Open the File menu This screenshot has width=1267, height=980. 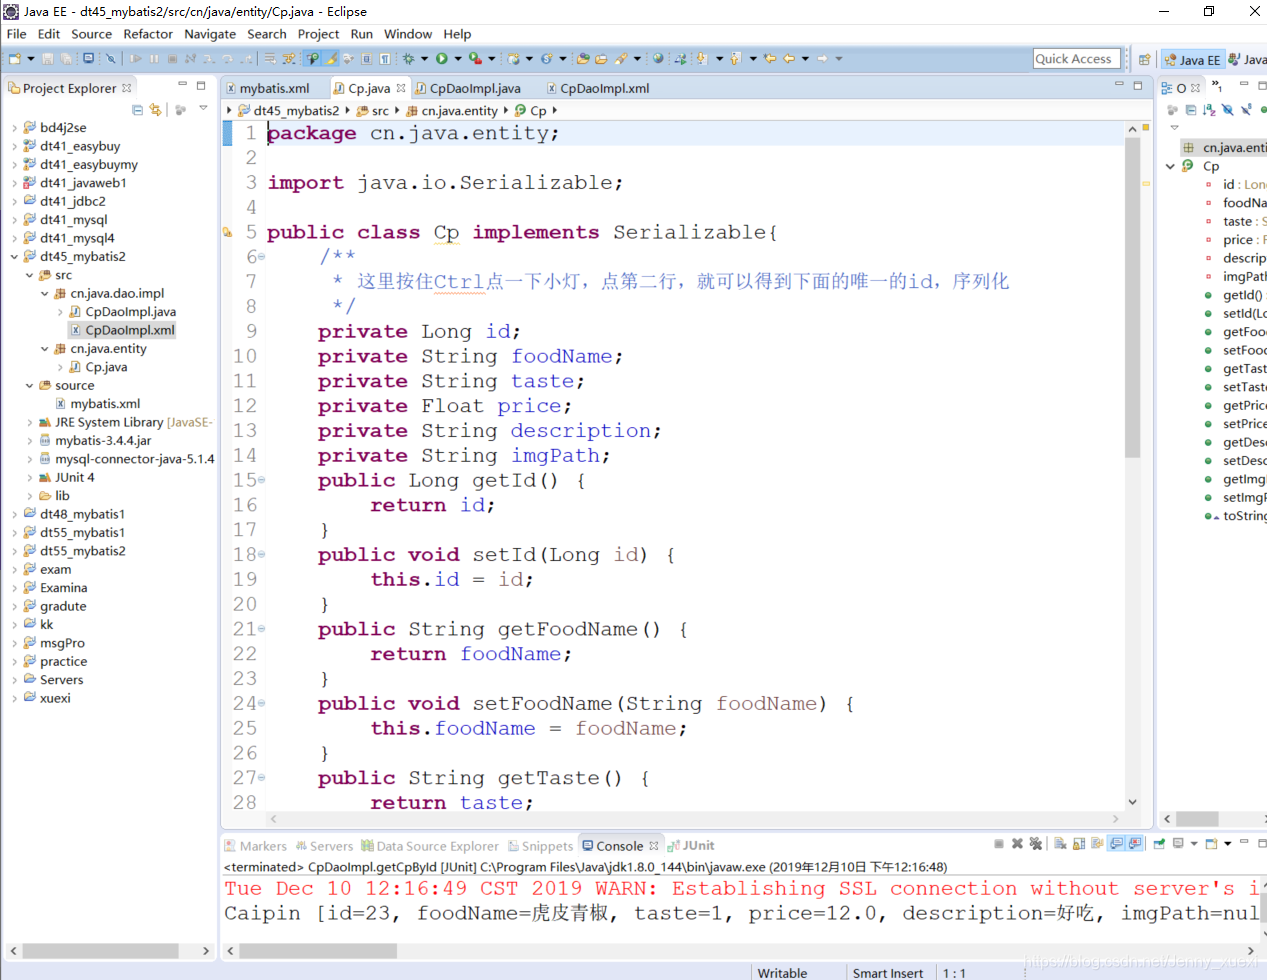[16, 34]
